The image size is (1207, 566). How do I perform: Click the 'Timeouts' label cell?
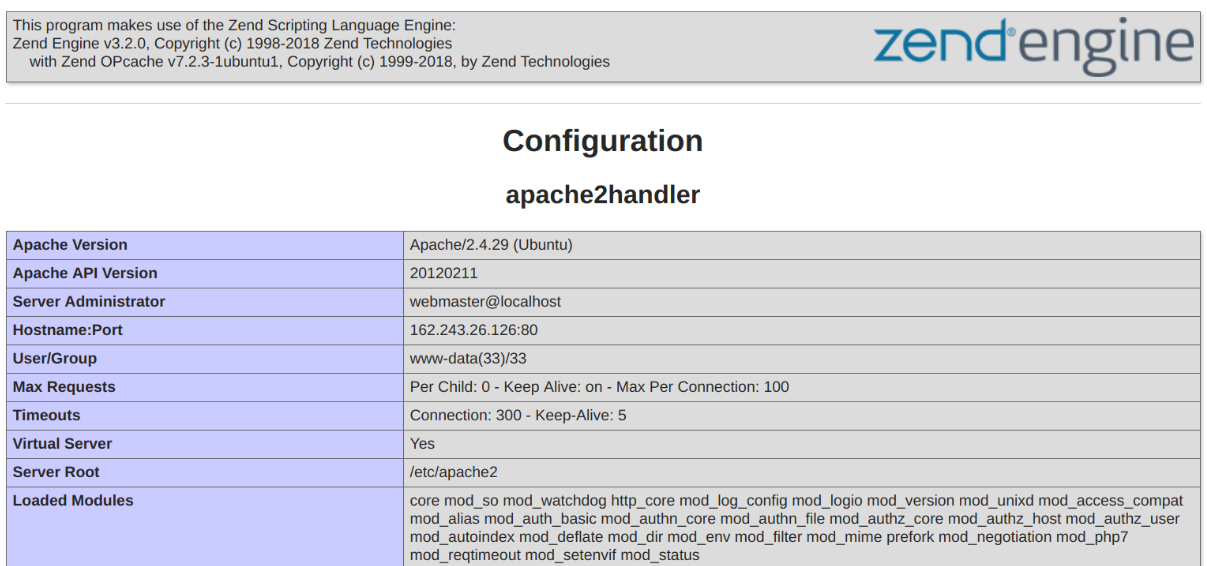click(x=205, y=415)
